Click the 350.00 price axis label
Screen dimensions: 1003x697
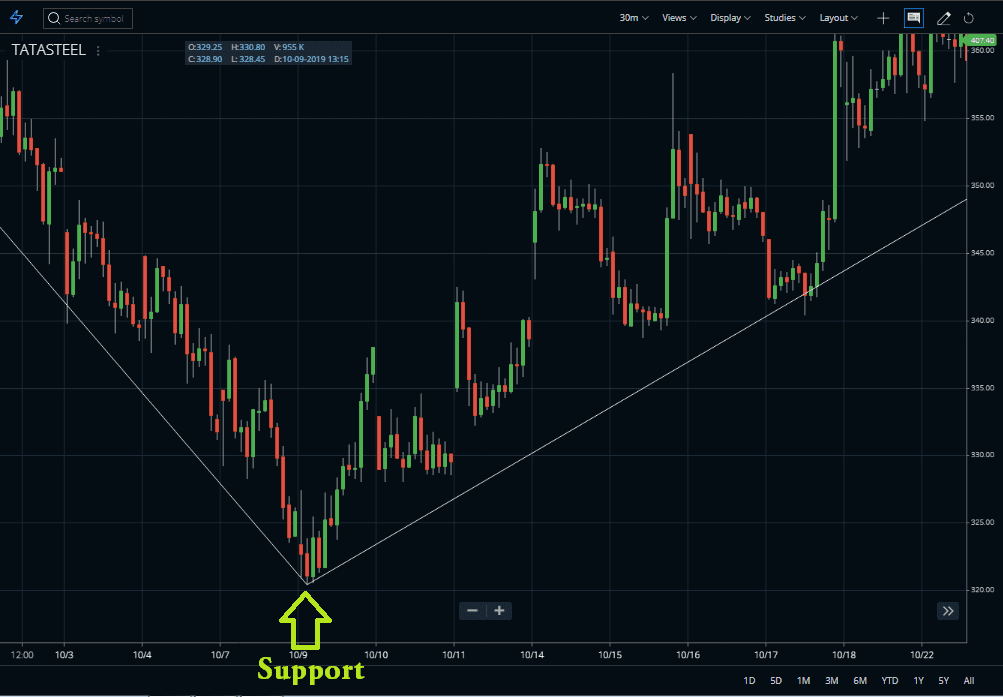click(982, 185)
